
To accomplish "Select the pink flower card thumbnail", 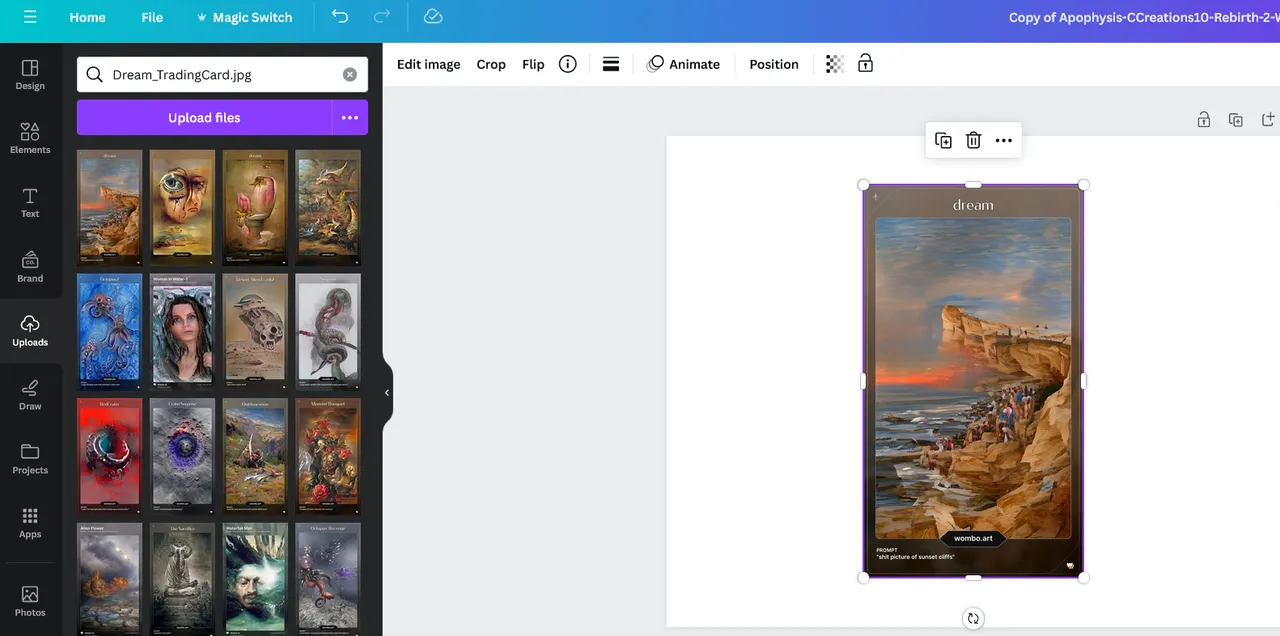I will tap(255, 207).
